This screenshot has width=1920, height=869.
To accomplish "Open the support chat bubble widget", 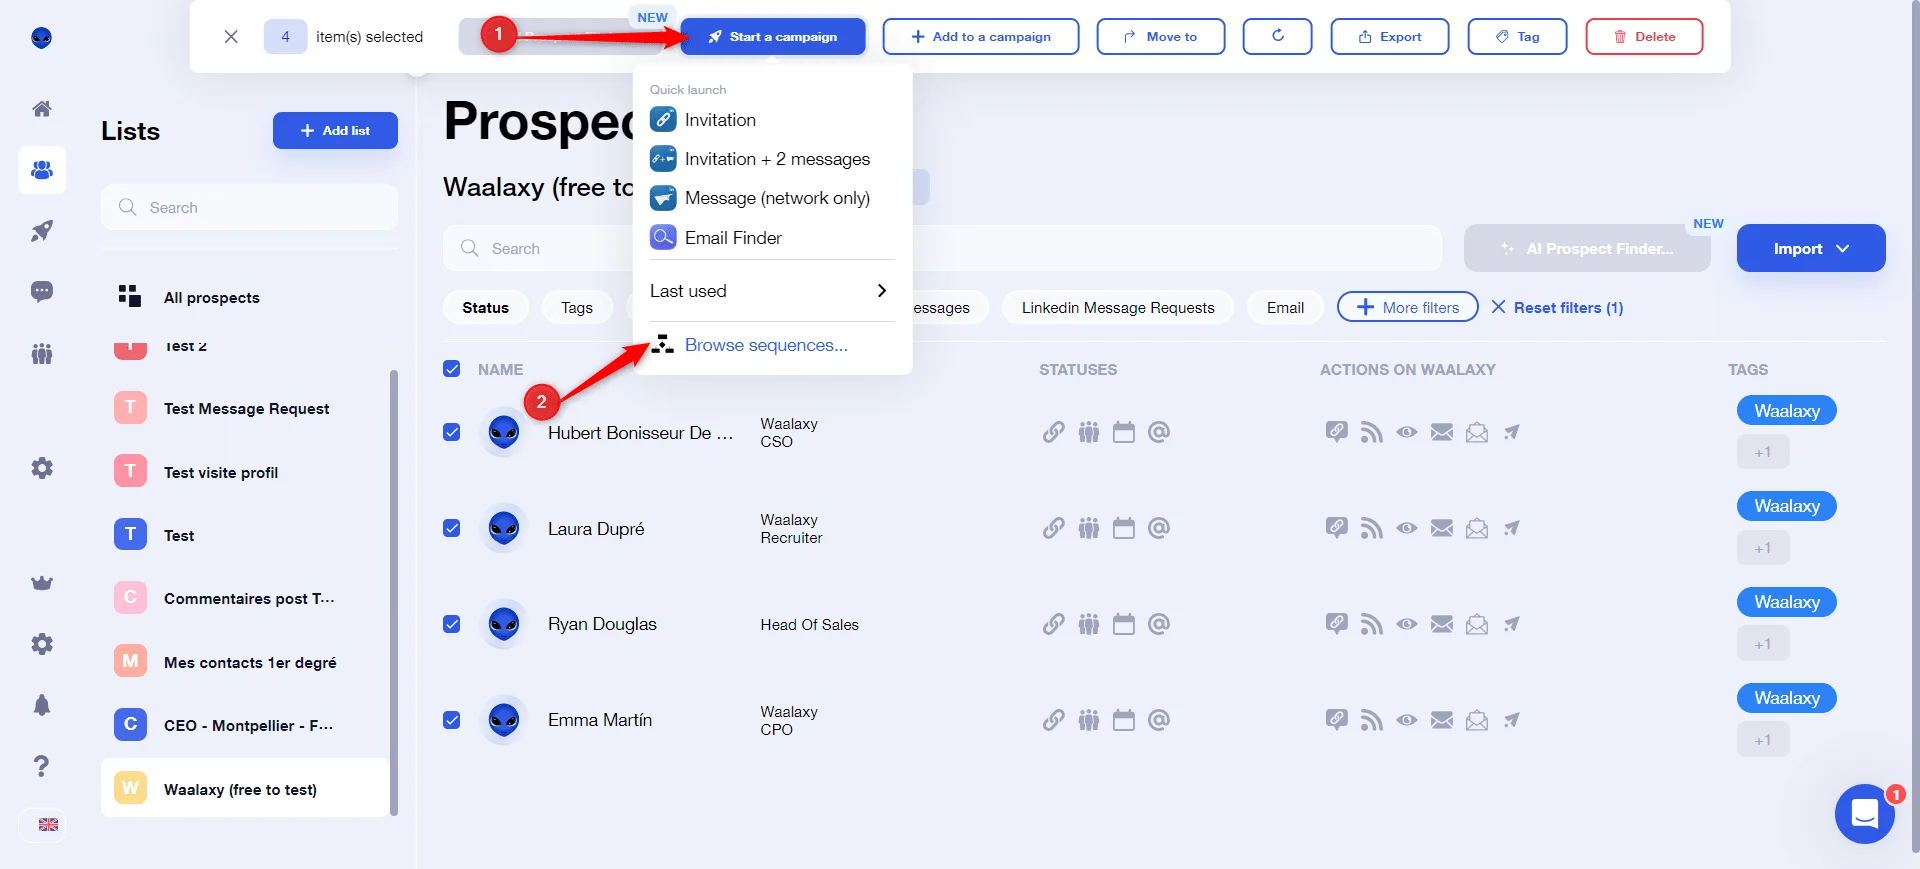I will point(1865,814).
